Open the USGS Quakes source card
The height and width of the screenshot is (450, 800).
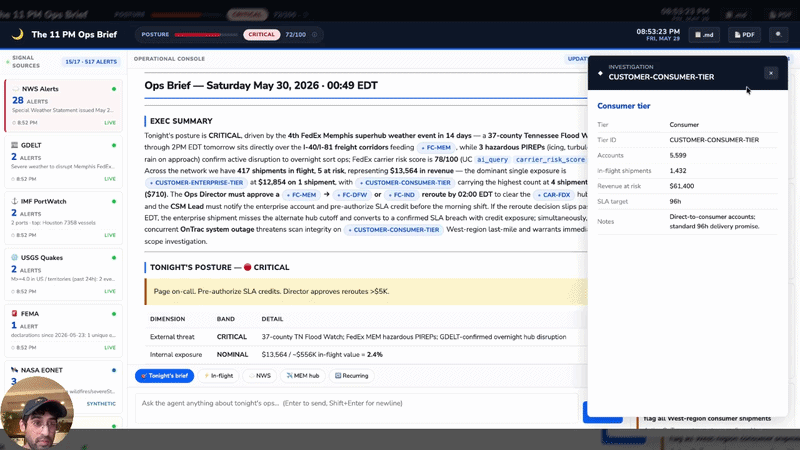click(x=63, y=273)
